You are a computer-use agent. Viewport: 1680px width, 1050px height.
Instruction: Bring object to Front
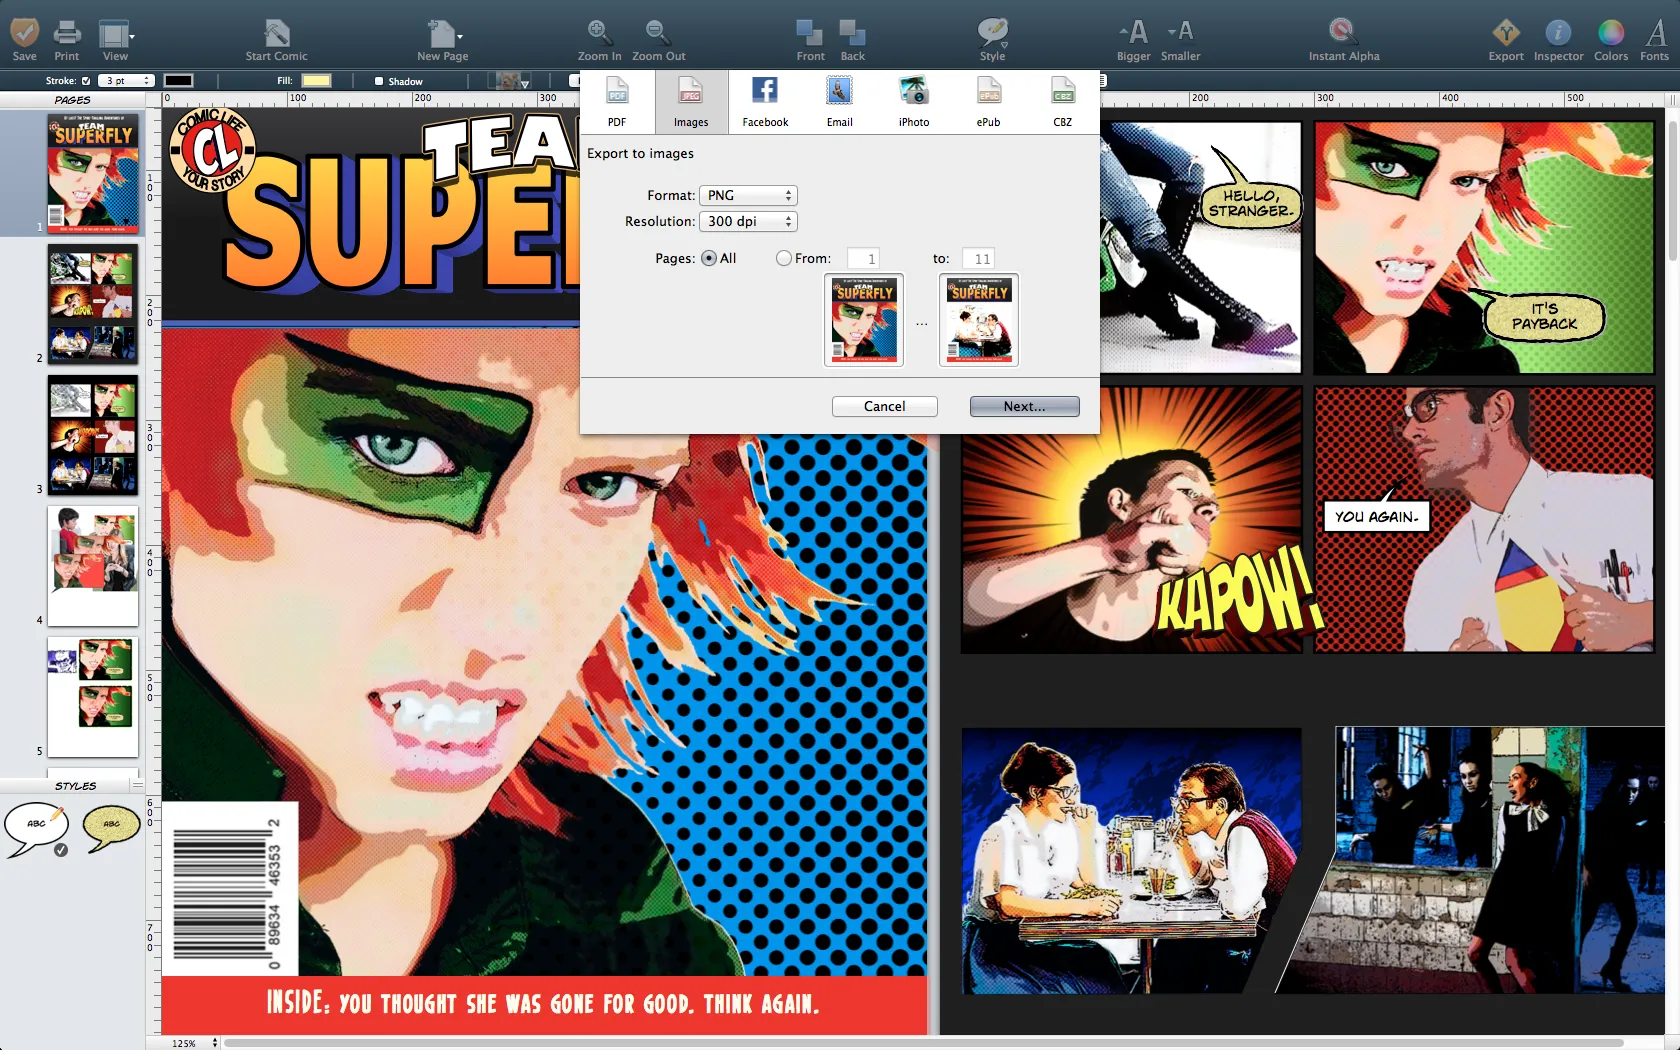[810, 39]
